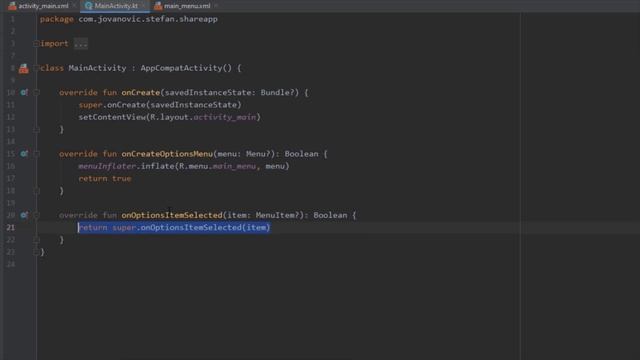This screenshot has height=360, width=640.
Task: Click line number 1 in the gutter
Action: click(x=12, y=19)
